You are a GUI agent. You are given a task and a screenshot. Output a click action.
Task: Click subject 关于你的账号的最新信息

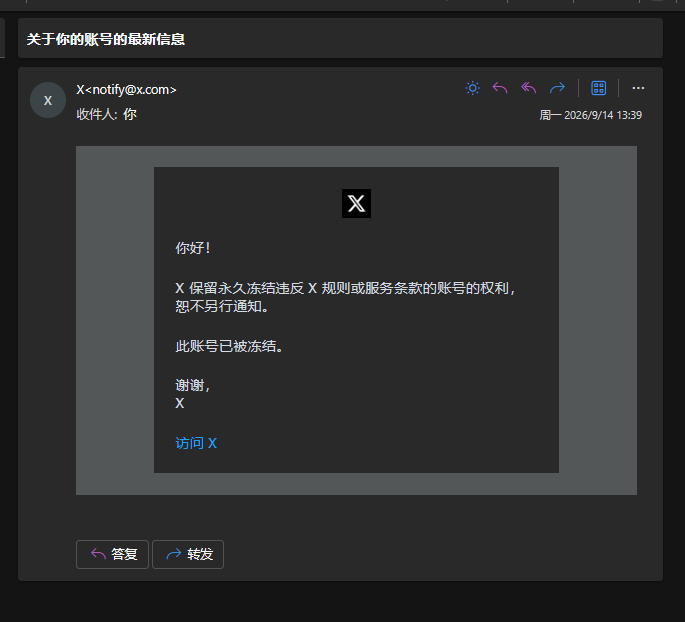106,39
